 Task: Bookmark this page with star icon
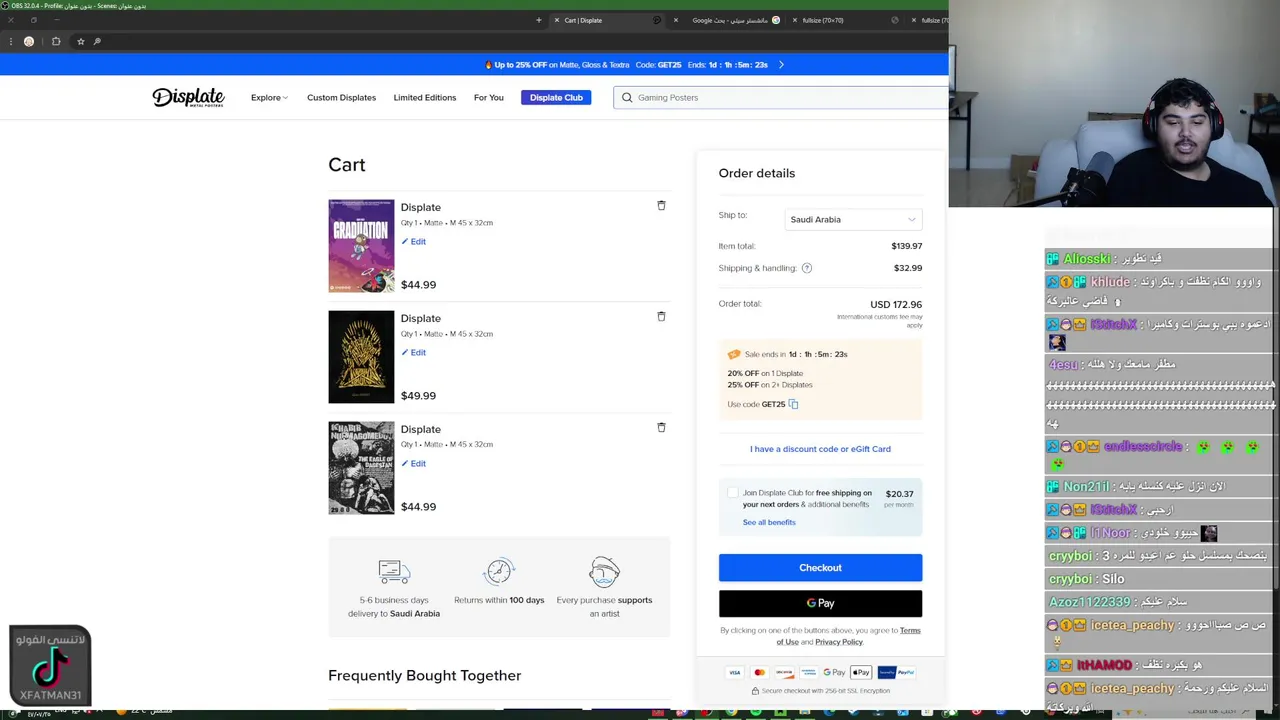point(81,41)
